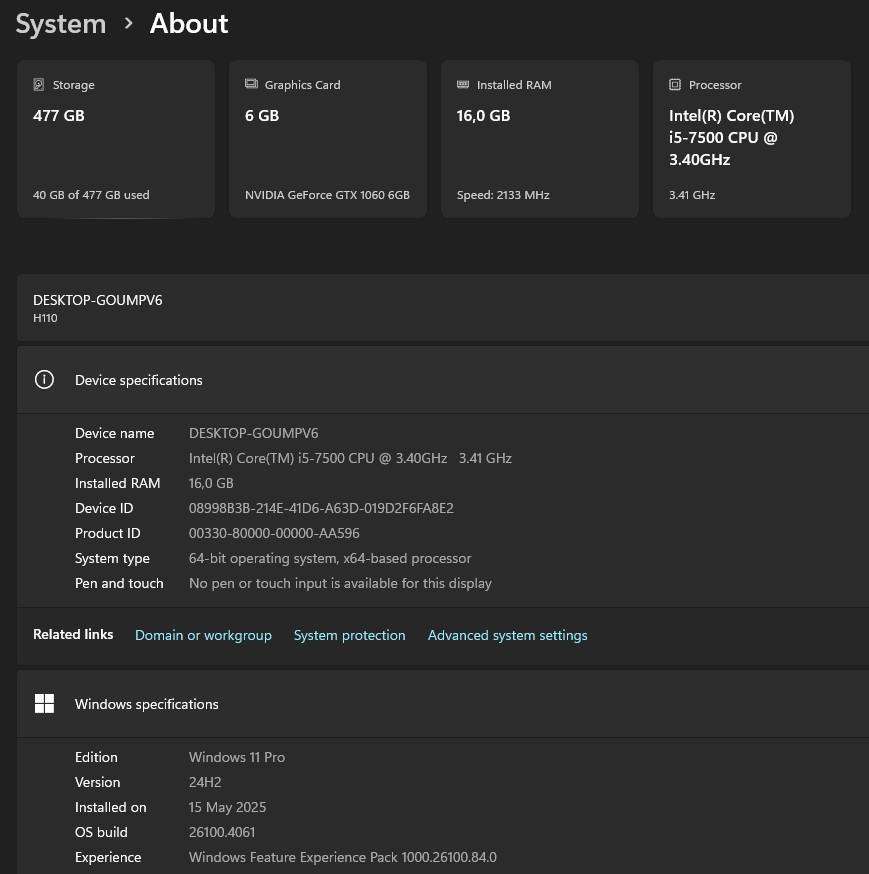Open the Storage summary card
869x874 pixels.
tap(115, 138)
